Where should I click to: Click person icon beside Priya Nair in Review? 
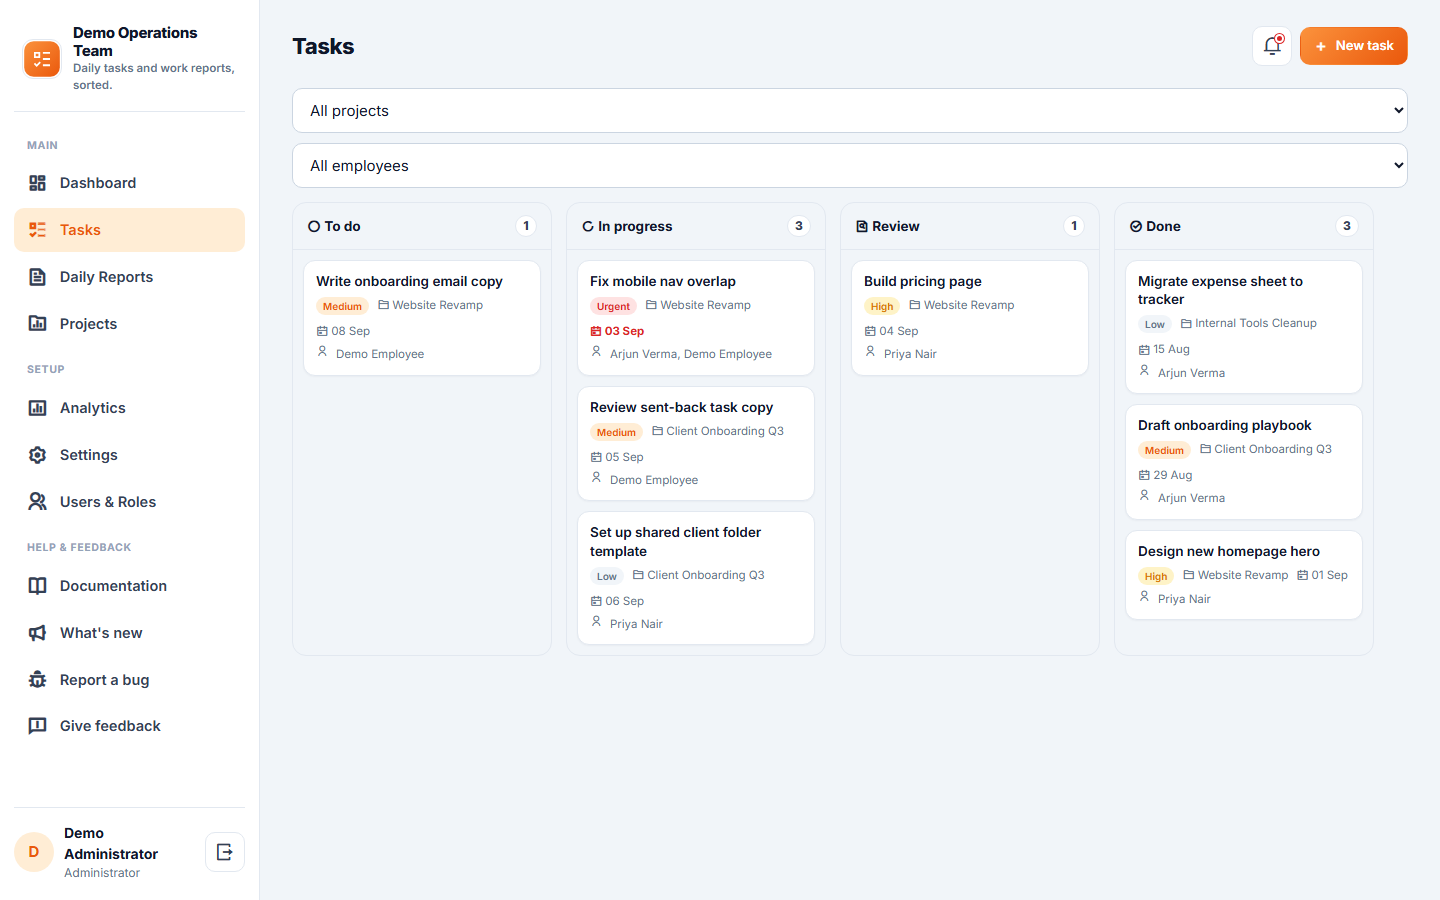click(870, 352)
